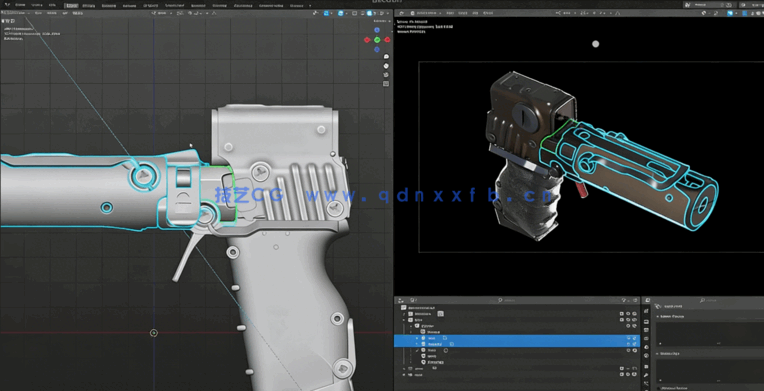The height and width of the screenshot is (391, 764).
Task: Open the outliner editor type icon
Action: click(401, 301)
